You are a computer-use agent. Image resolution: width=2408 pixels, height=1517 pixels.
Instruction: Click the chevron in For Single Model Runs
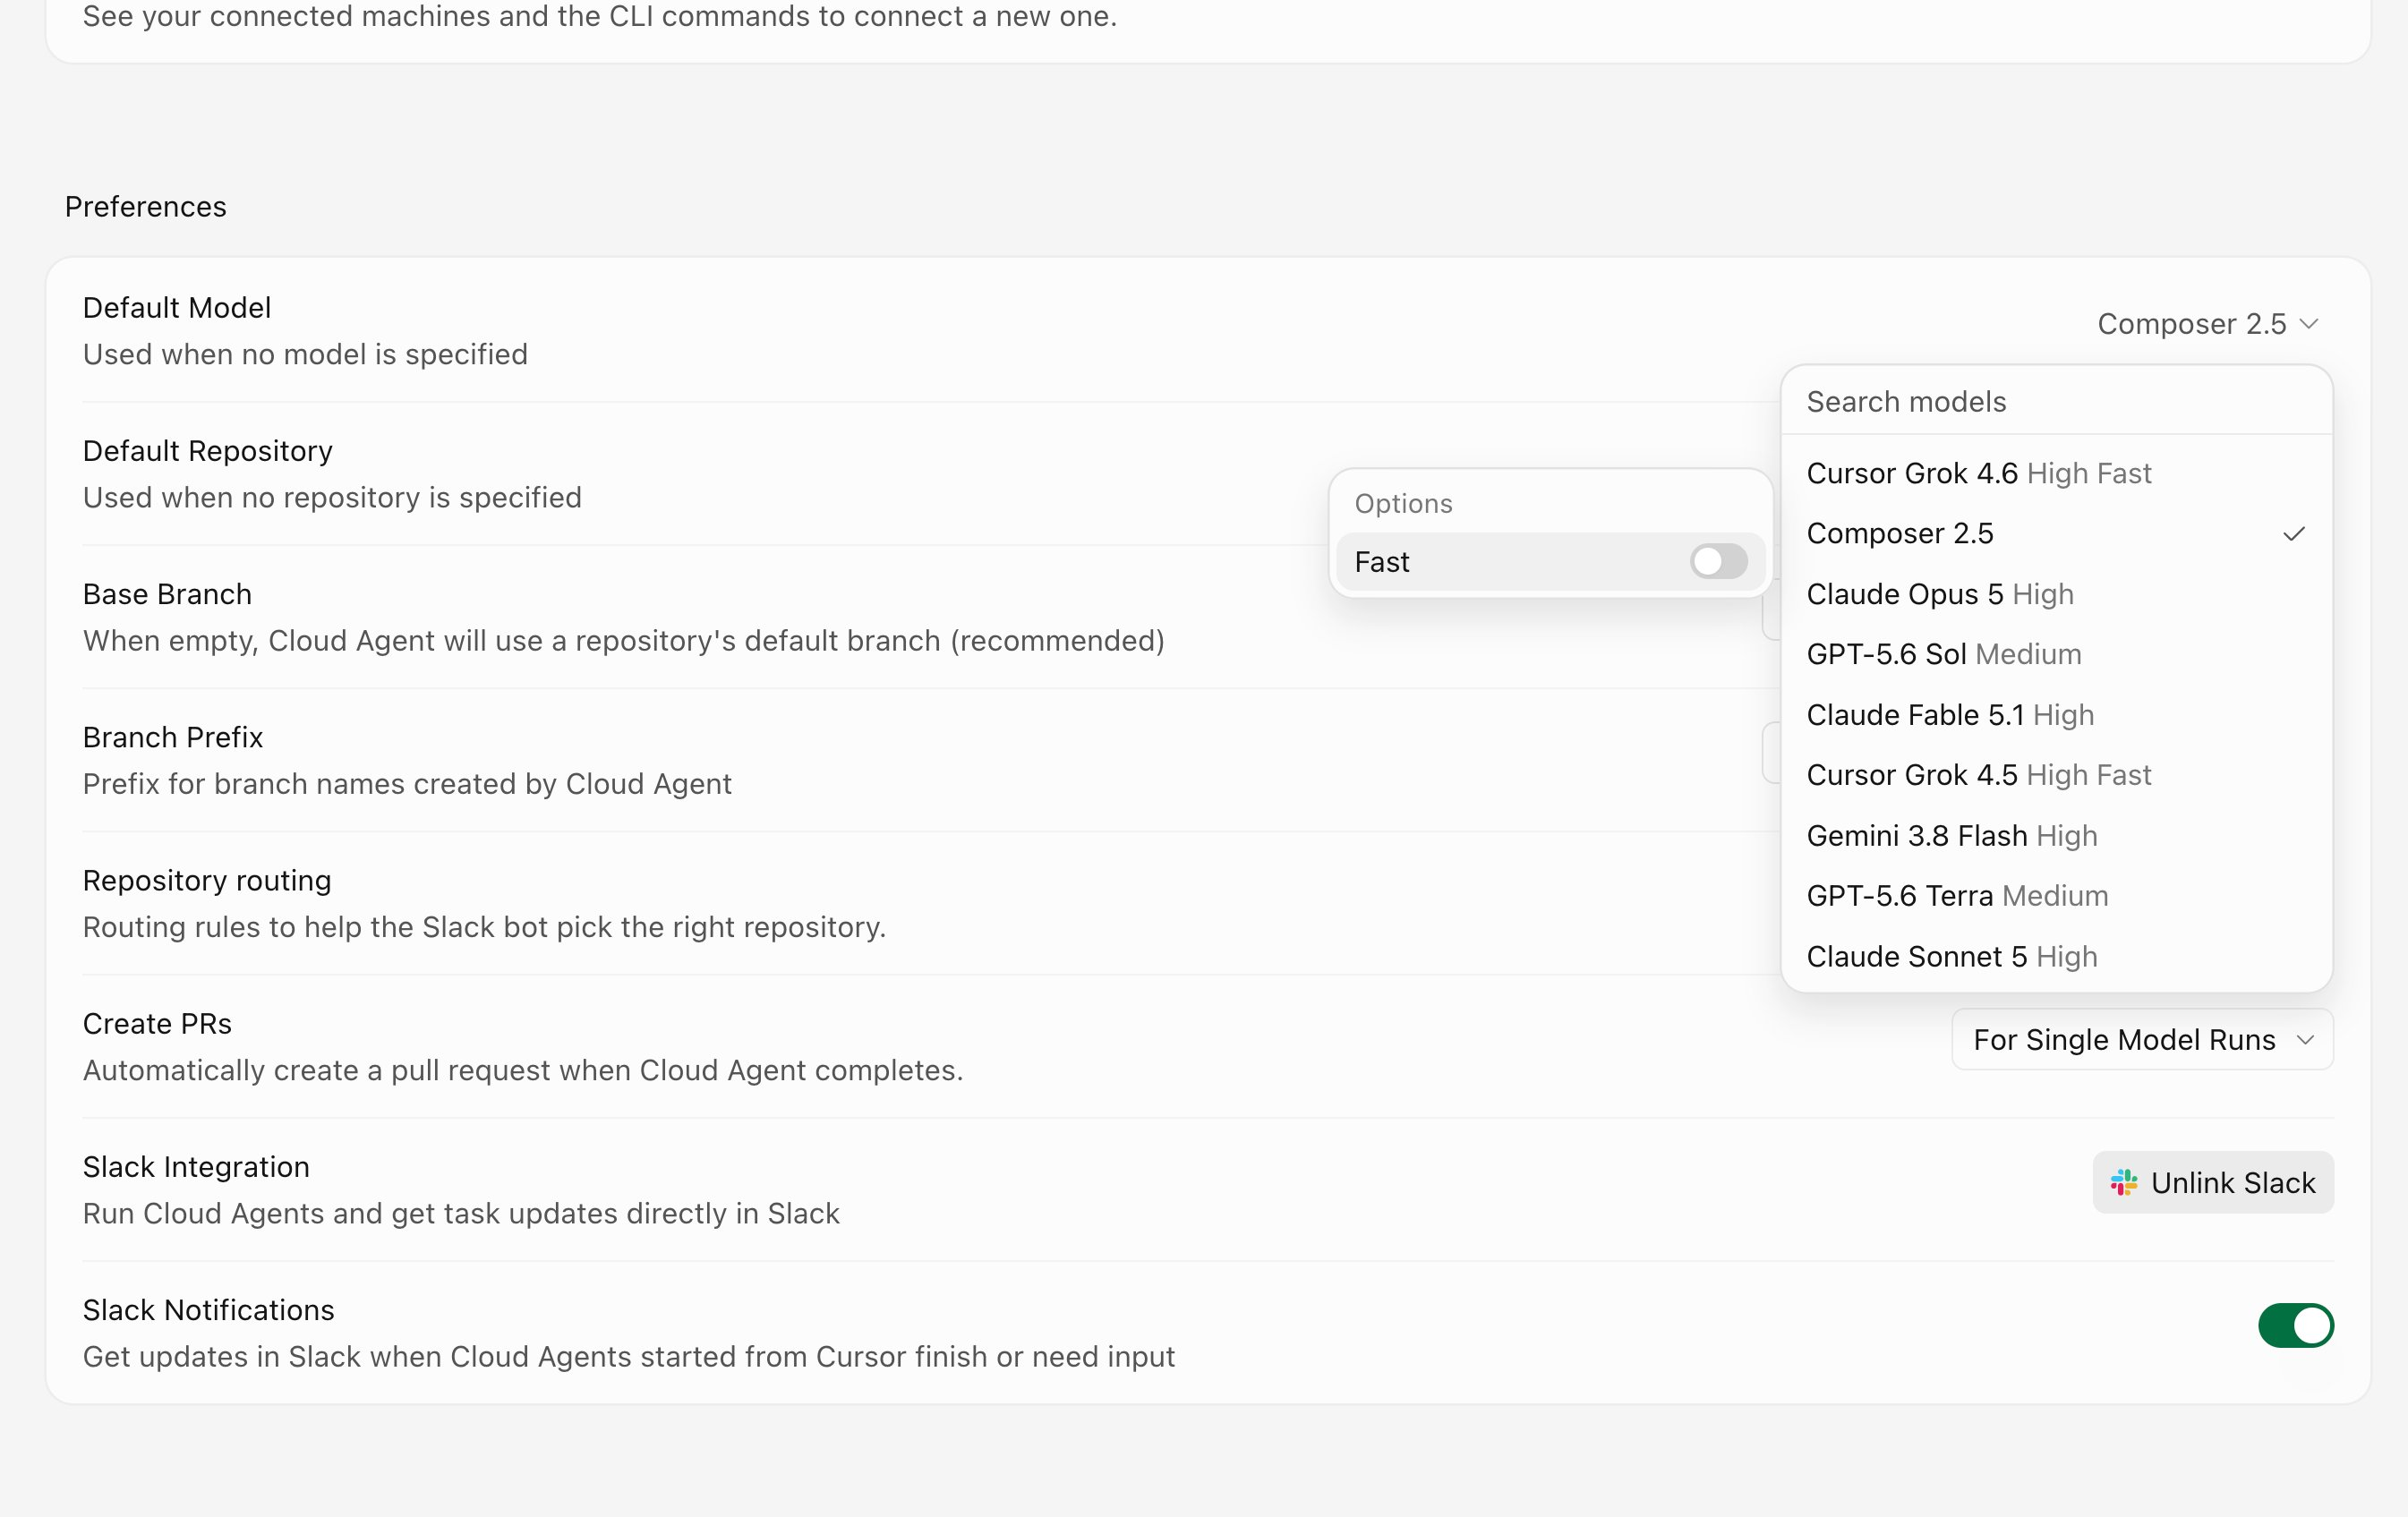pos(2306,1040)
